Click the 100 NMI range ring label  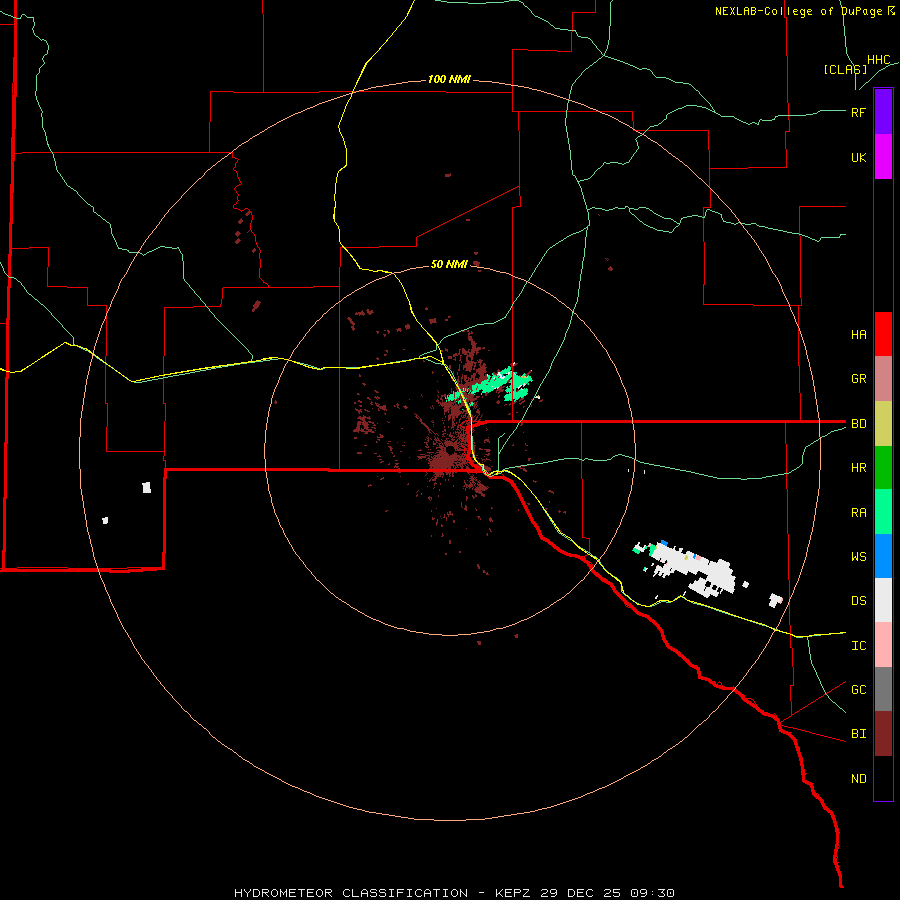pos(449,79)
